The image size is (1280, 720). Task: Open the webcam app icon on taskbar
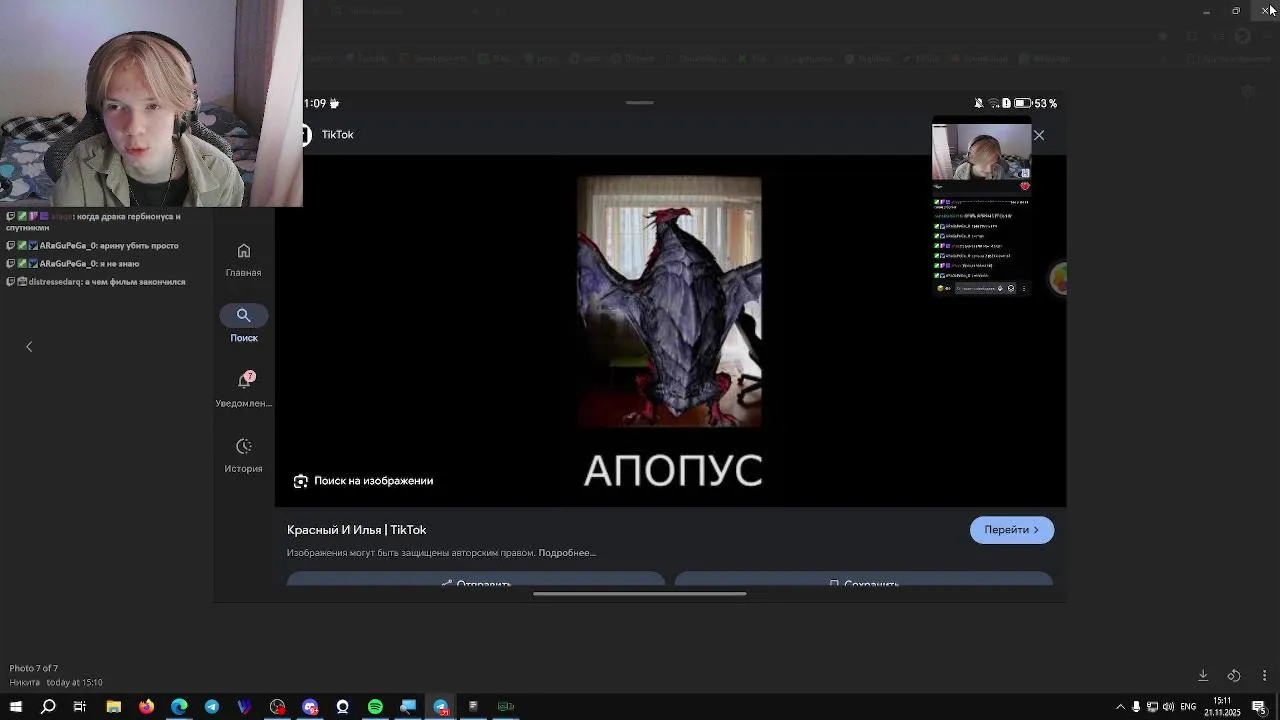(343, 707)
